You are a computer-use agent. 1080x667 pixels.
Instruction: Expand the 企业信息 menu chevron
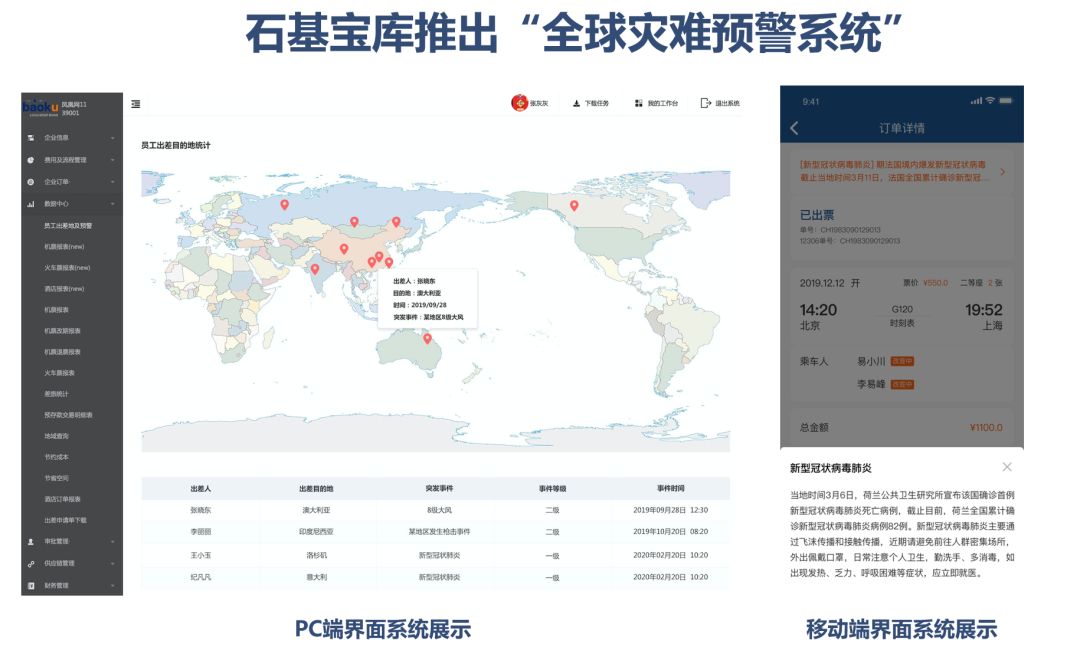(x=112, y=138)
